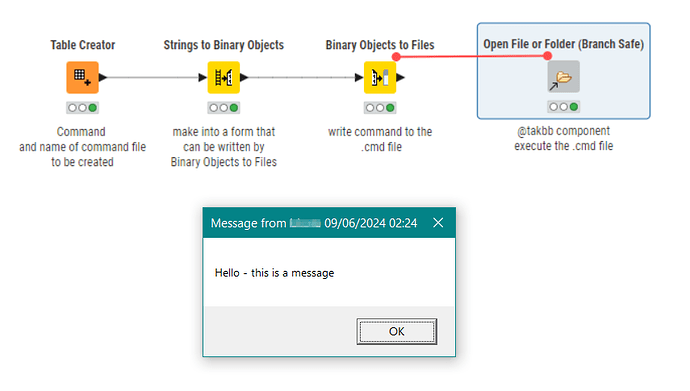This screenshot has height=391, width=690.
Task: Click Binary Objects to Files status traffic light
Action: [380, 108]
